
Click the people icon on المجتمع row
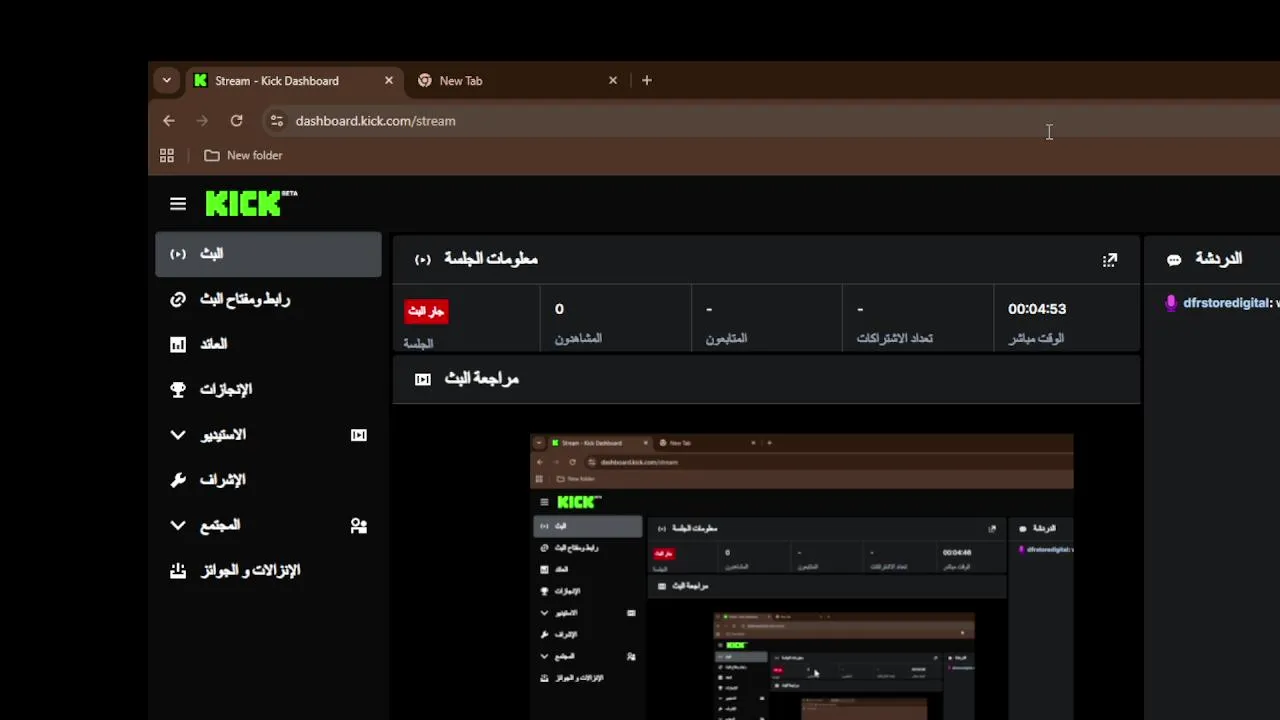tap(359, 525)
